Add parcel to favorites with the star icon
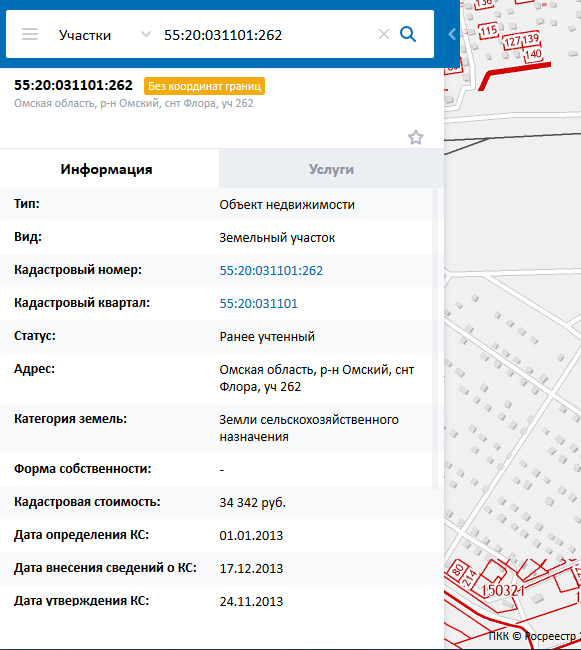The width and height of the screenshot is (581, 650). pos(416,137)
